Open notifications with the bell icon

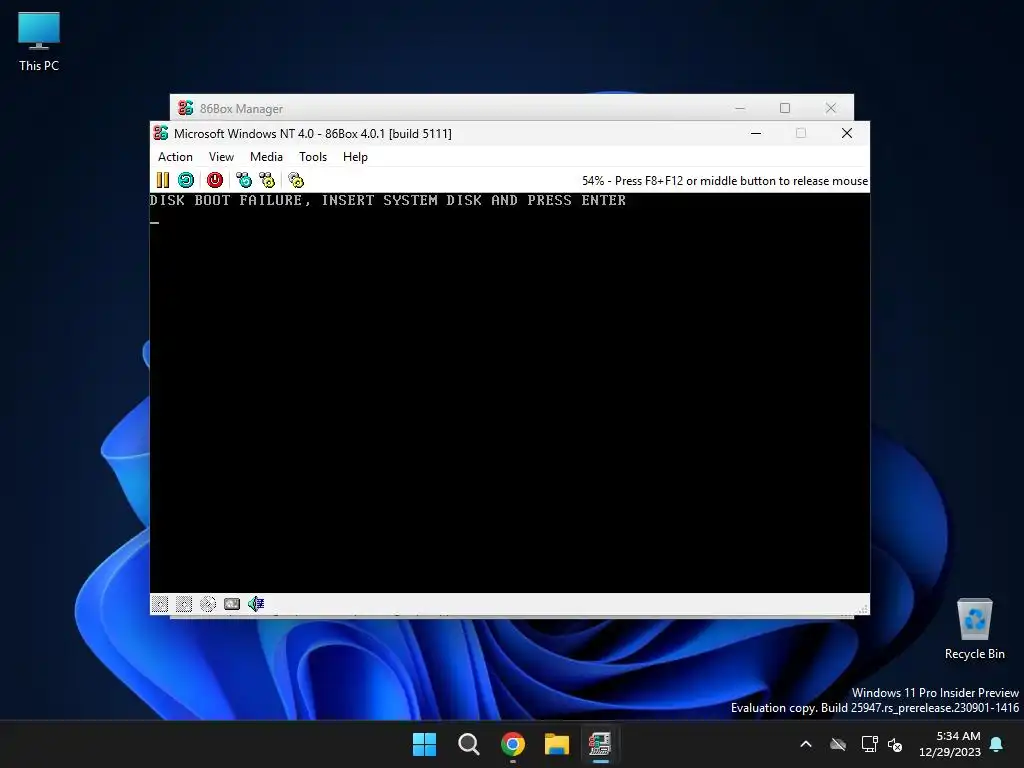[997, 744]
